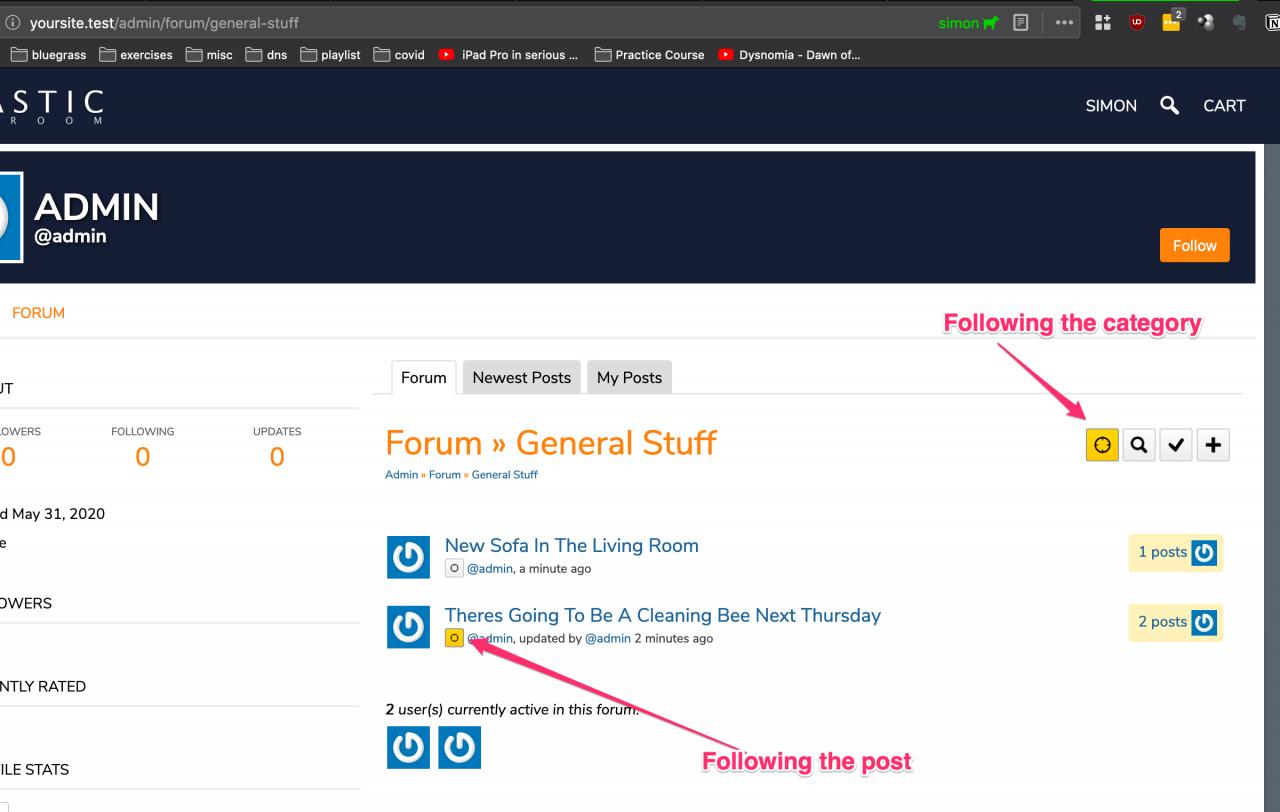Switch to the Newest Posts tab
The height and width of the screenshot is (812, 1280).
[521, 377]
